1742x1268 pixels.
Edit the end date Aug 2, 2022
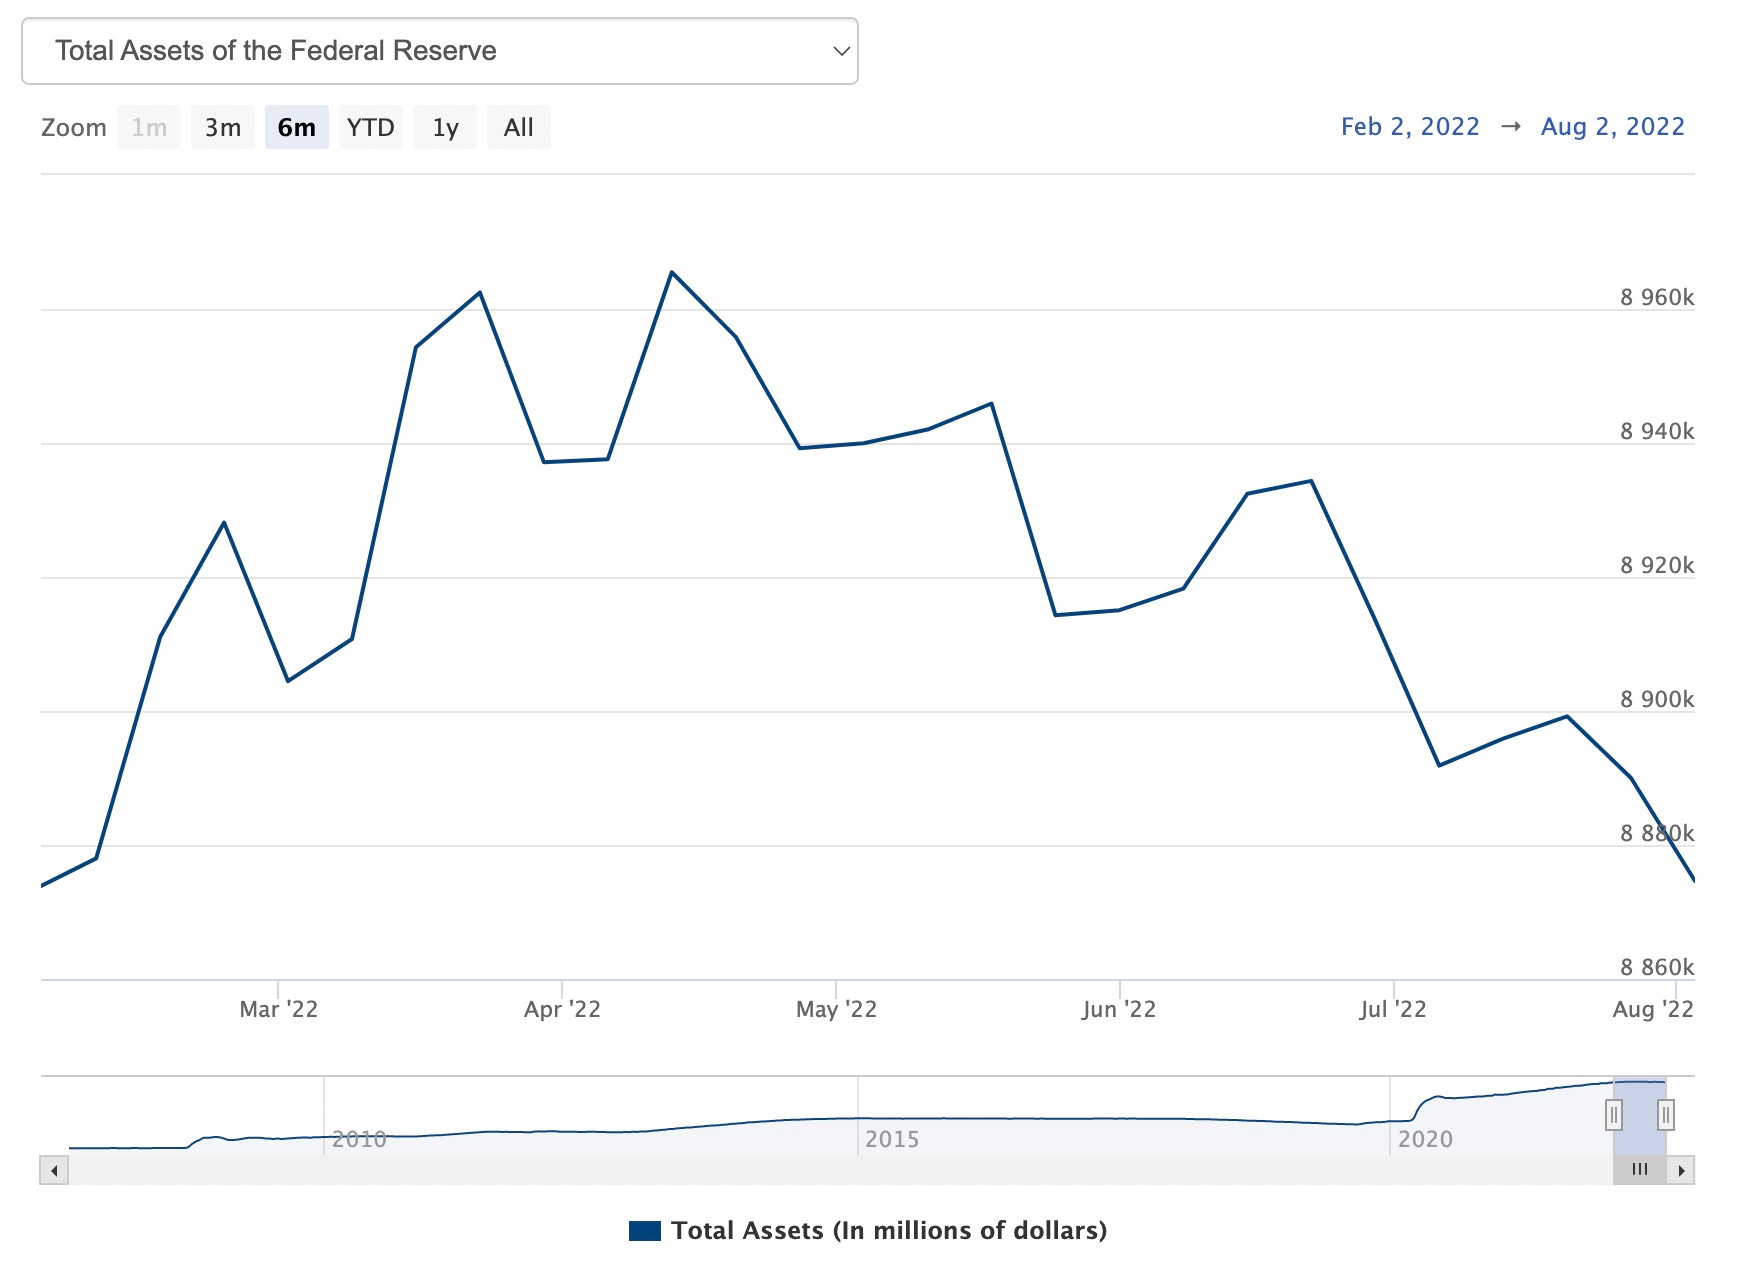click(1612, 126)
